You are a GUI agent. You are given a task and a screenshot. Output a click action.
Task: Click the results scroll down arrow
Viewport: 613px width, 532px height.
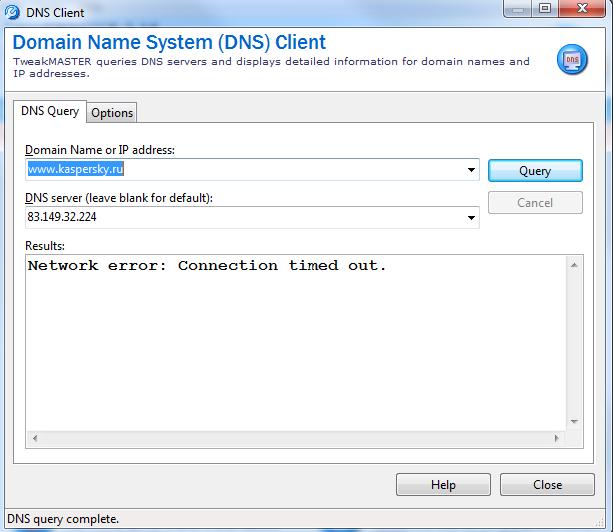(x=574, y=421)
